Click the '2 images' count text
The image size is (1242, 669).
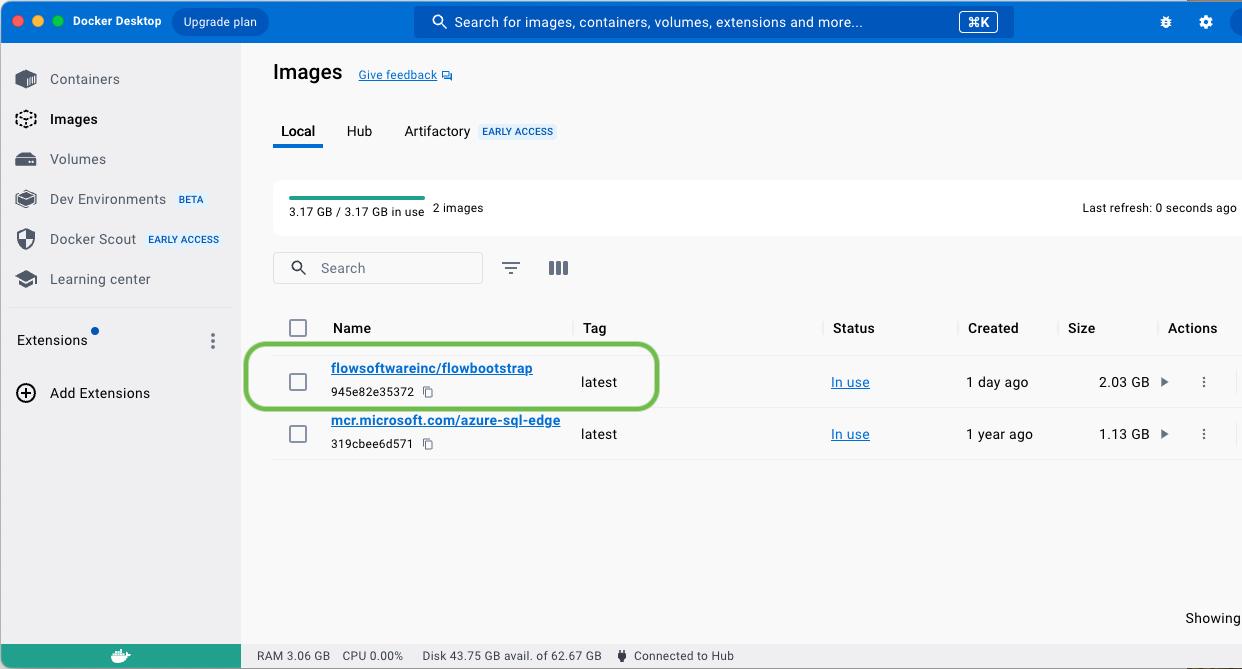458,208
